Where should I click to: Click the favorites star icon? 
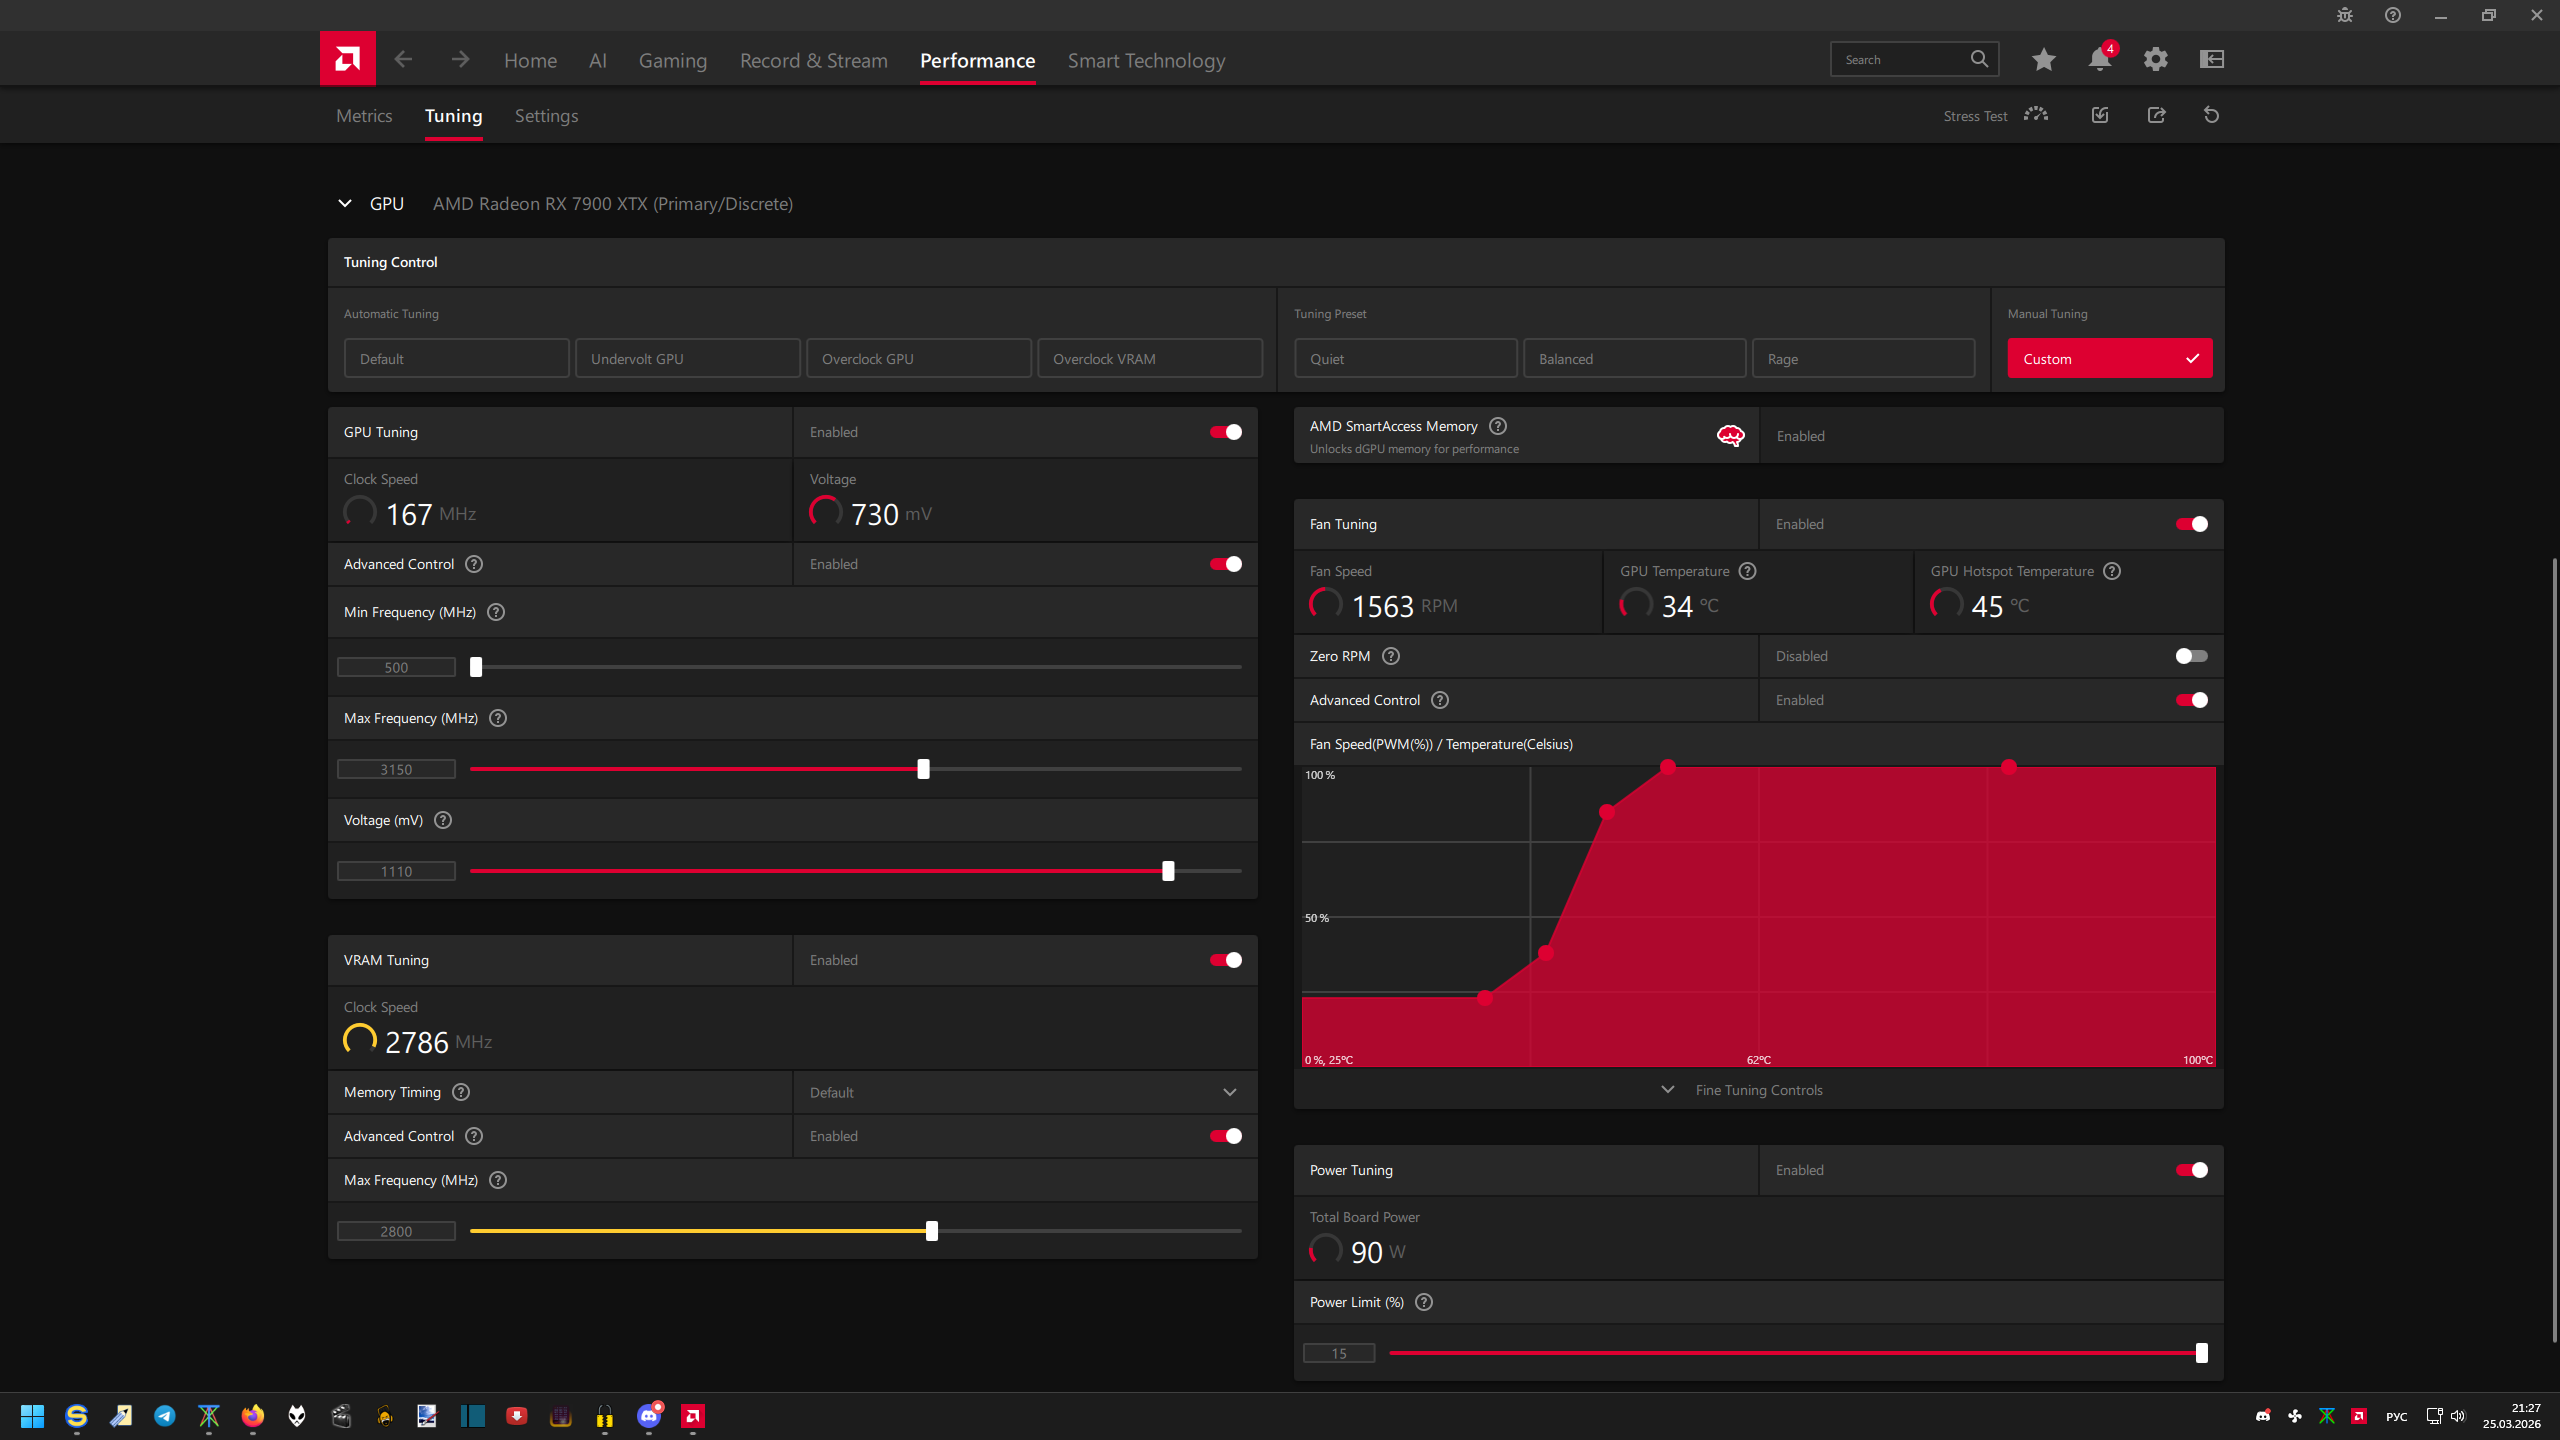2043,60
